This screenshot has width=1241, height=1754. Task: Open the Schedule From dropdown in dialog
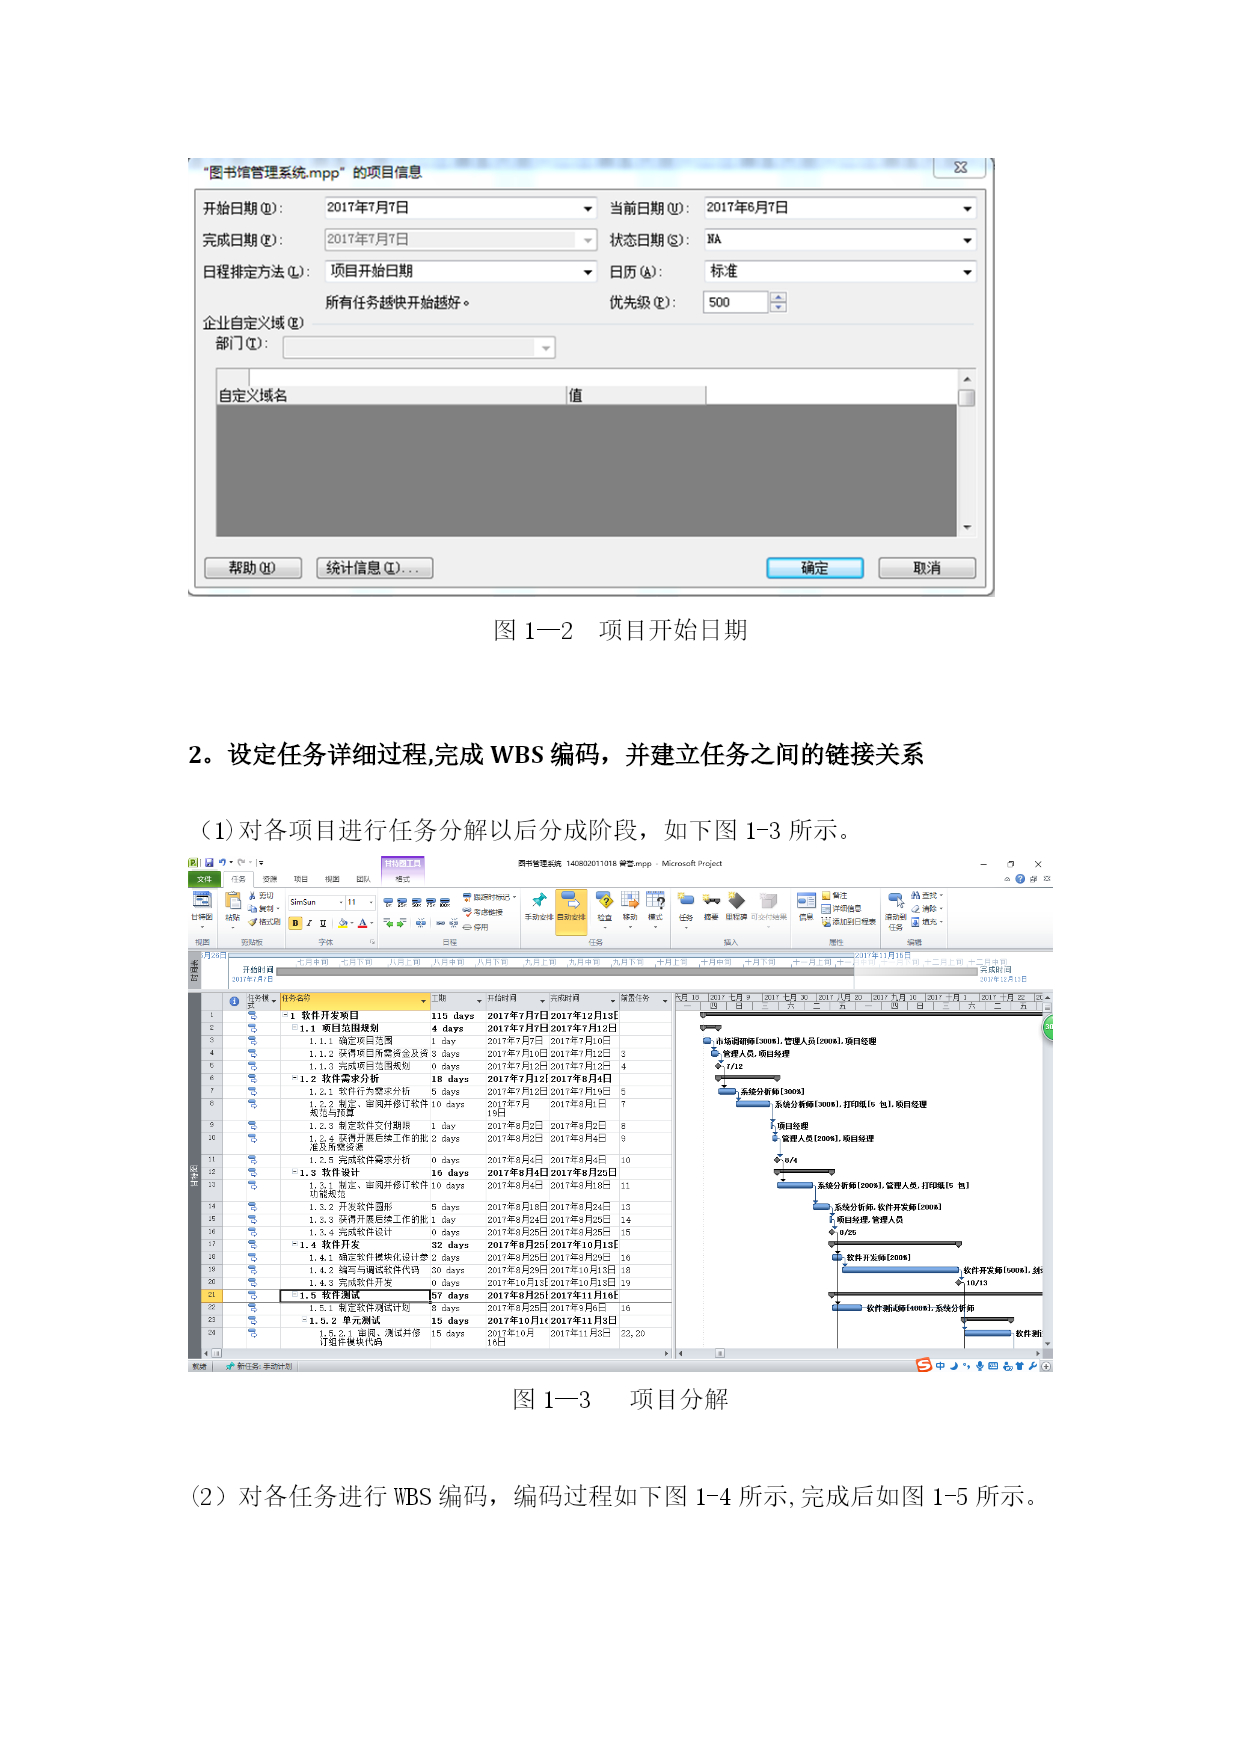click(588, 272)
